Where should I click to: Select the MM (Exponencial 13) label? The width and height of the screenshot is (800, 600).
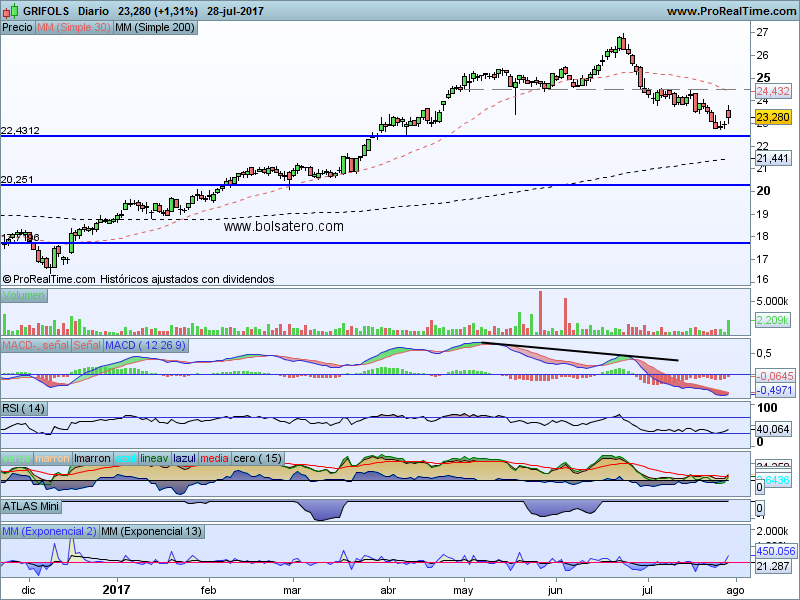click(152, 529)
